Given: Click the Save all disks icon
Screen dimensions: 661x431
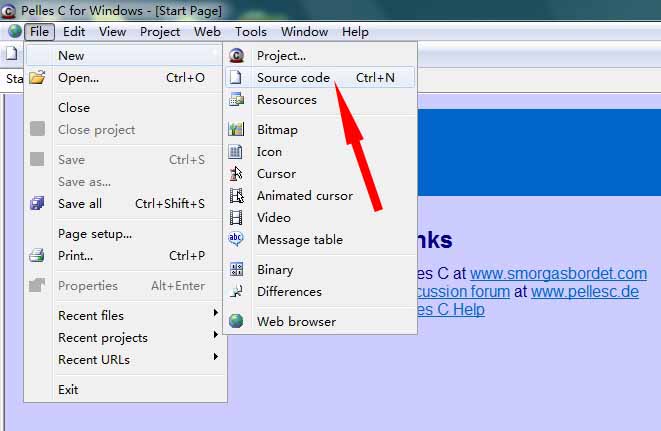Looking at the screenshot, I should tap(37, 203).
